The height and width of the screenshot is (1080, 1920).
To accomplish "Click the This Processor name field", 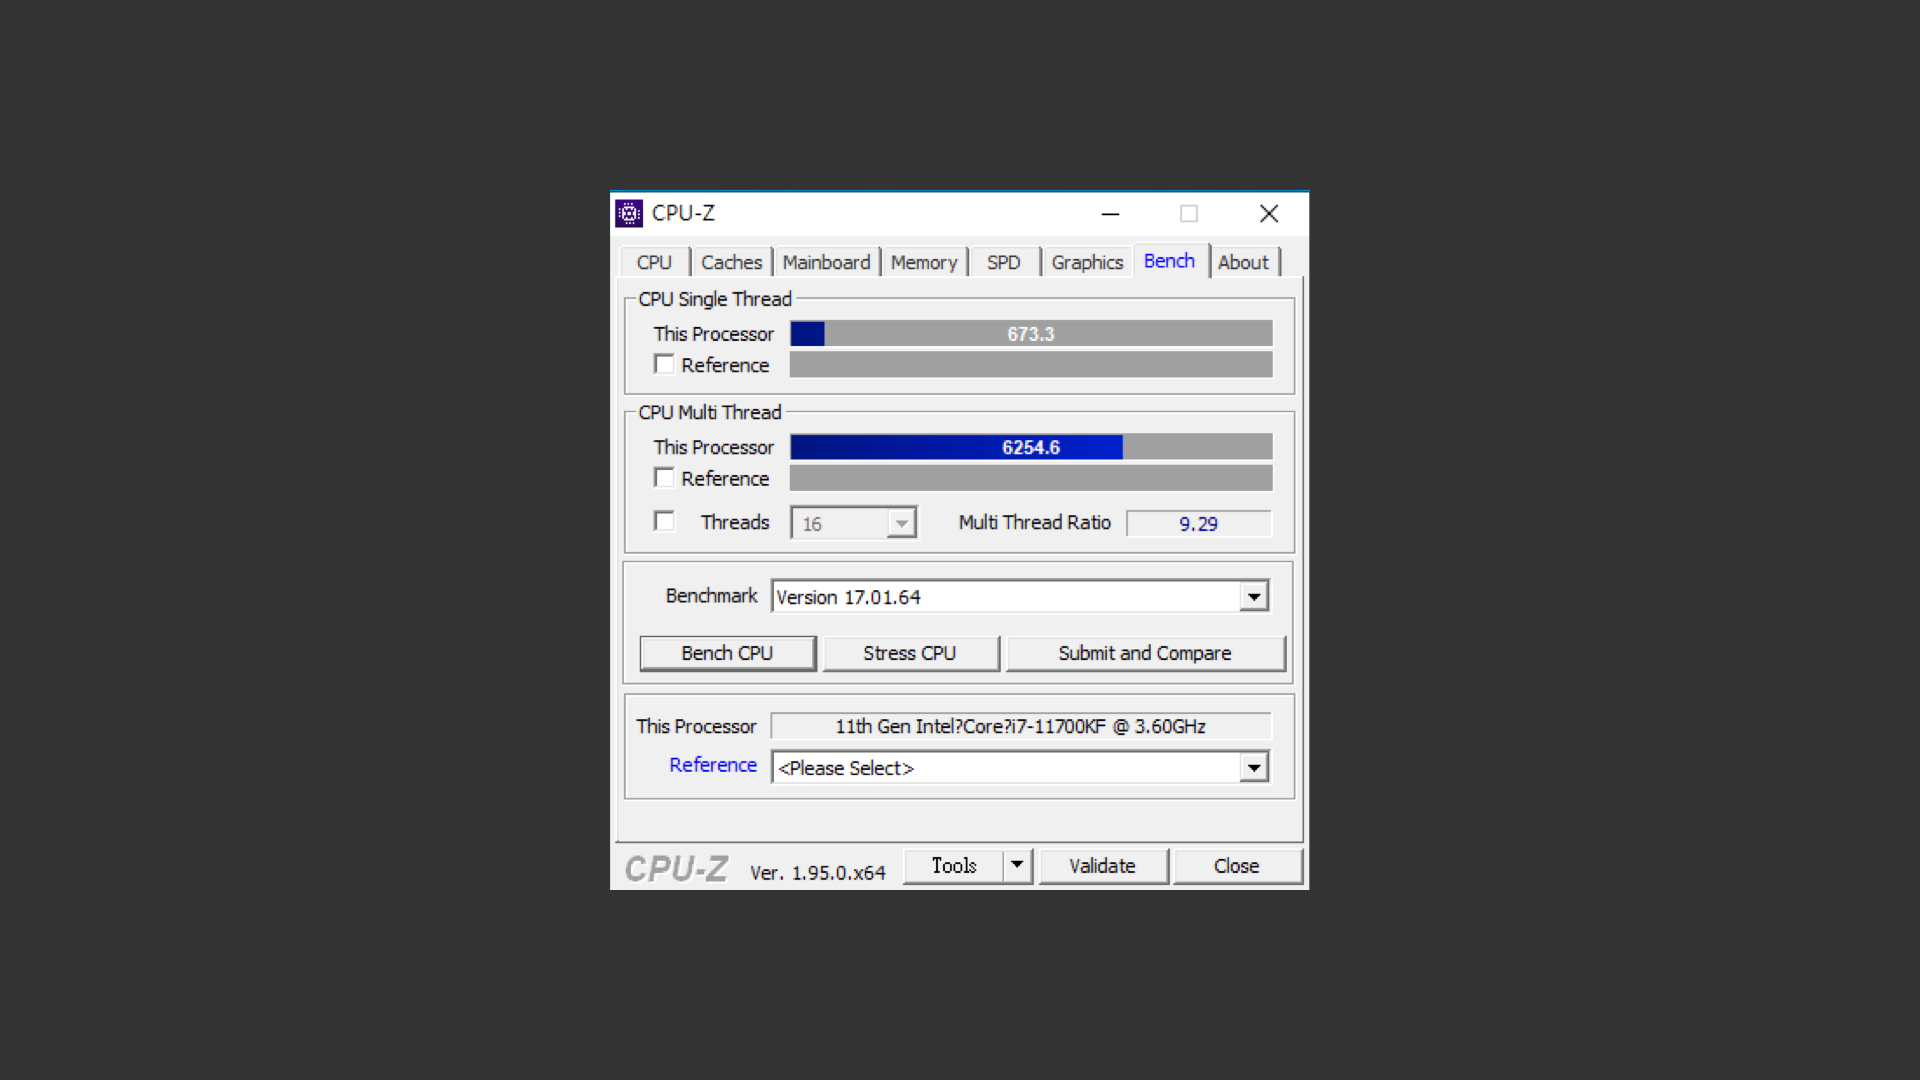I will point(1021,726).
